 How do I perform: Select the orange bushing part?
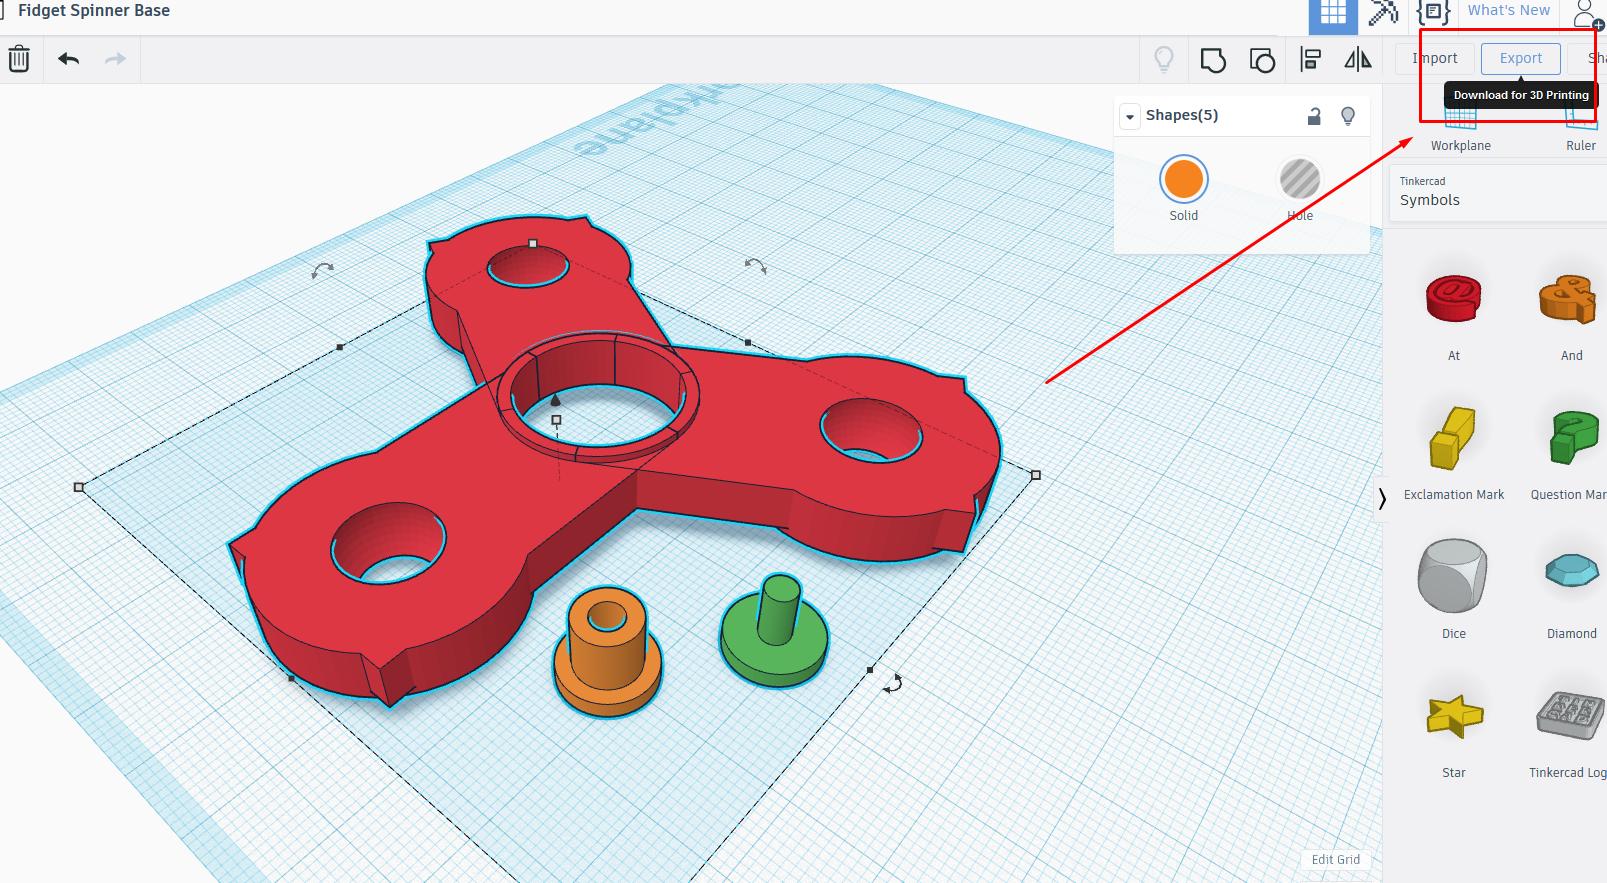click(x=608, y=650)
